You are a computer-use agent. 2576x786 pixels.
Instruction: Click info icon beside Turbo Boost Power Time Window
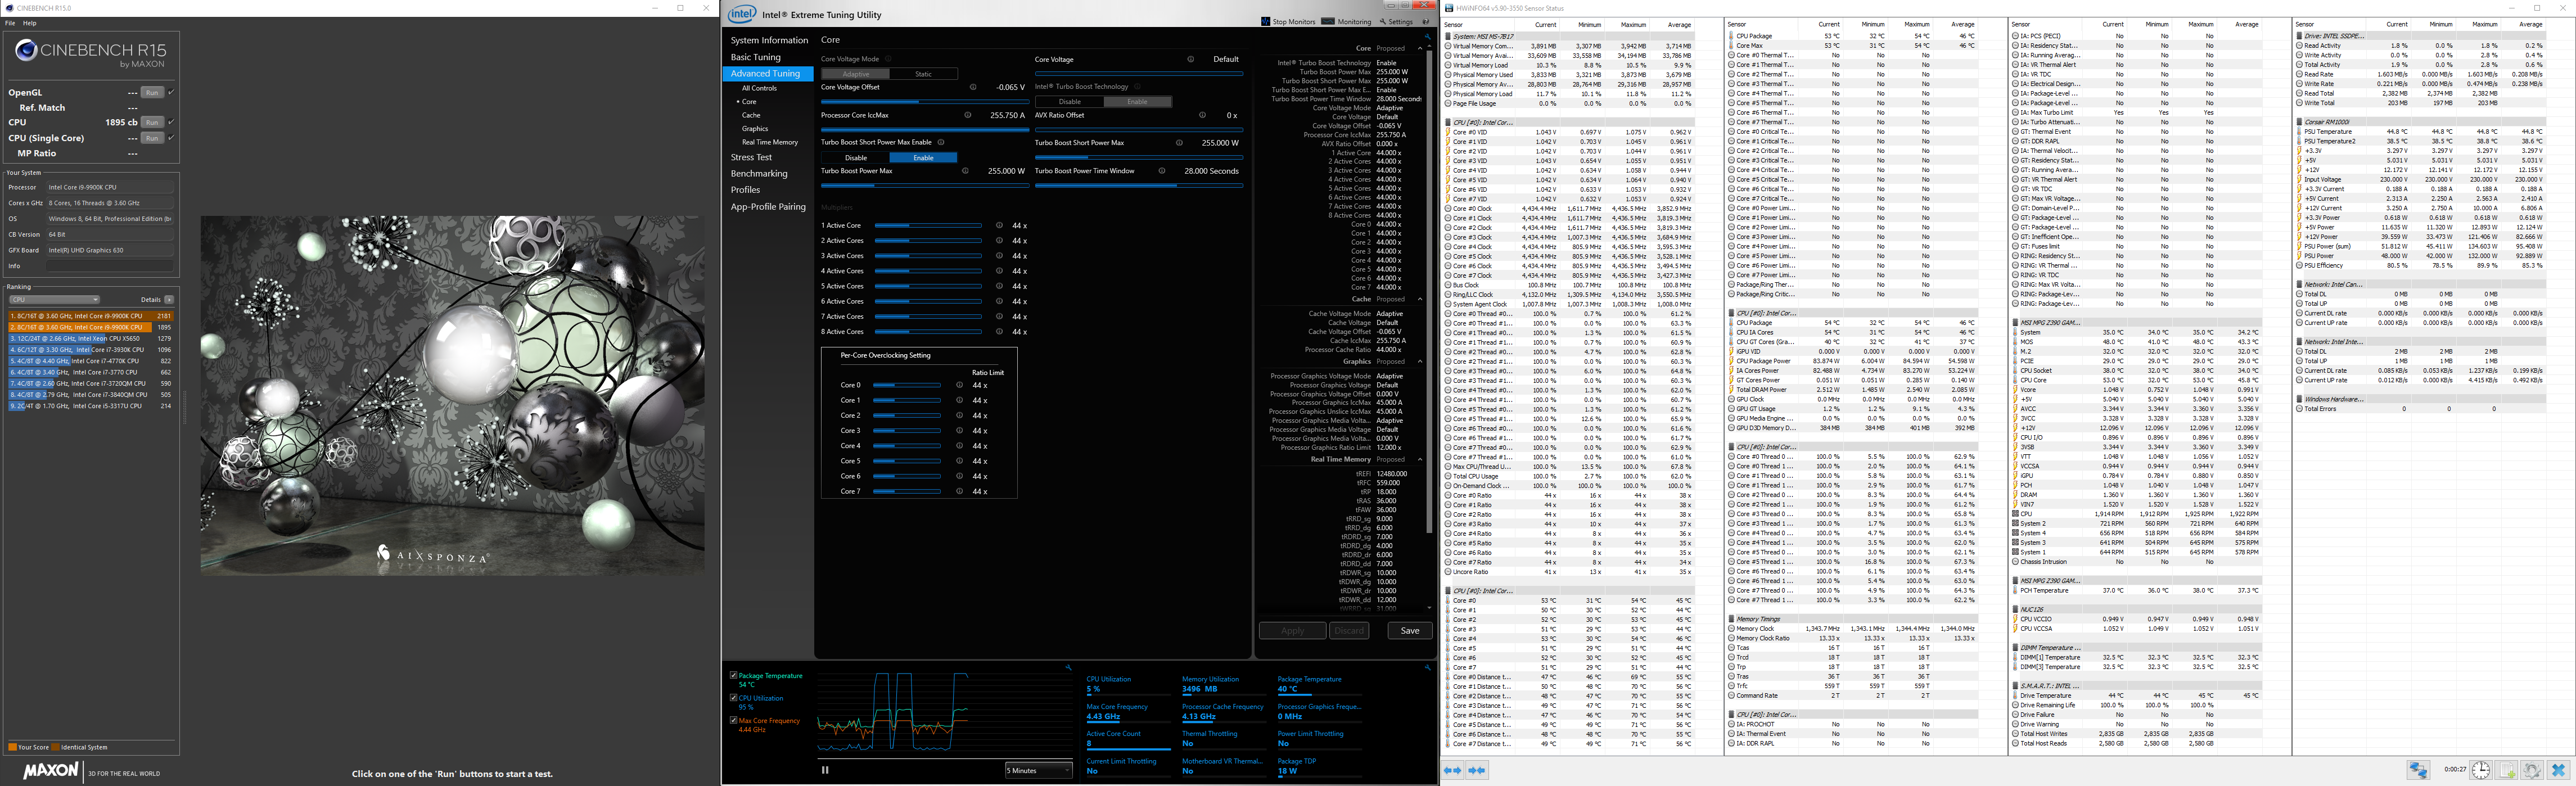pos(1163,171)
